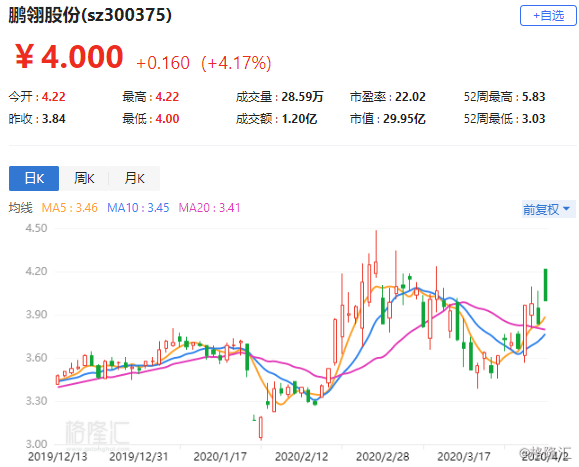Click x-axis date 2019/12/13
This screenshot has height=467, width=579.
58,457
